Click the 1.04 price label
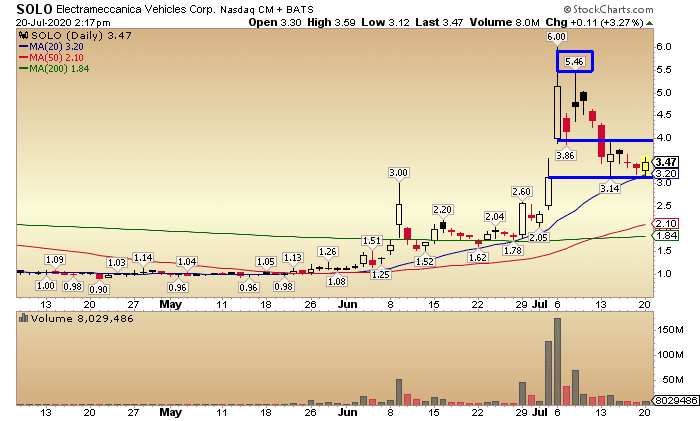Viewport: 700px width, 421px height. click(187, 262)
